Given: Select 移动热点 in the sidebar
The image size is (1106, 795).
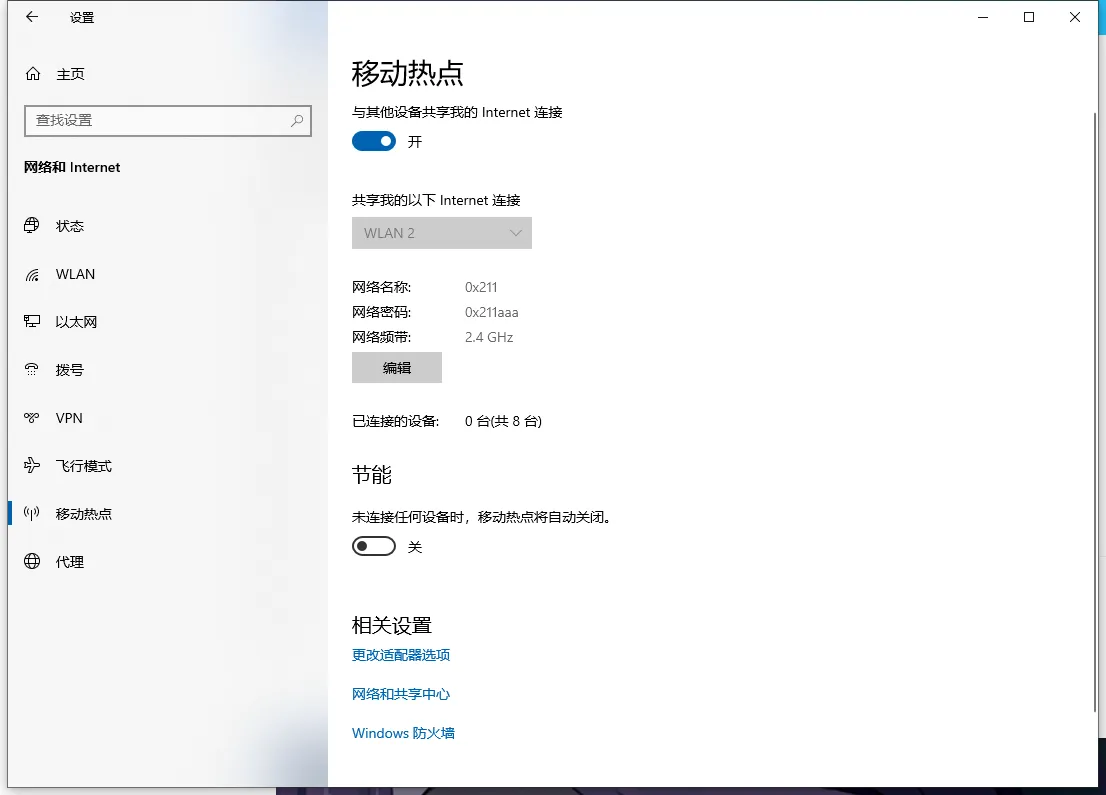Looking at the screenshot, I should [x=84, y=514].
